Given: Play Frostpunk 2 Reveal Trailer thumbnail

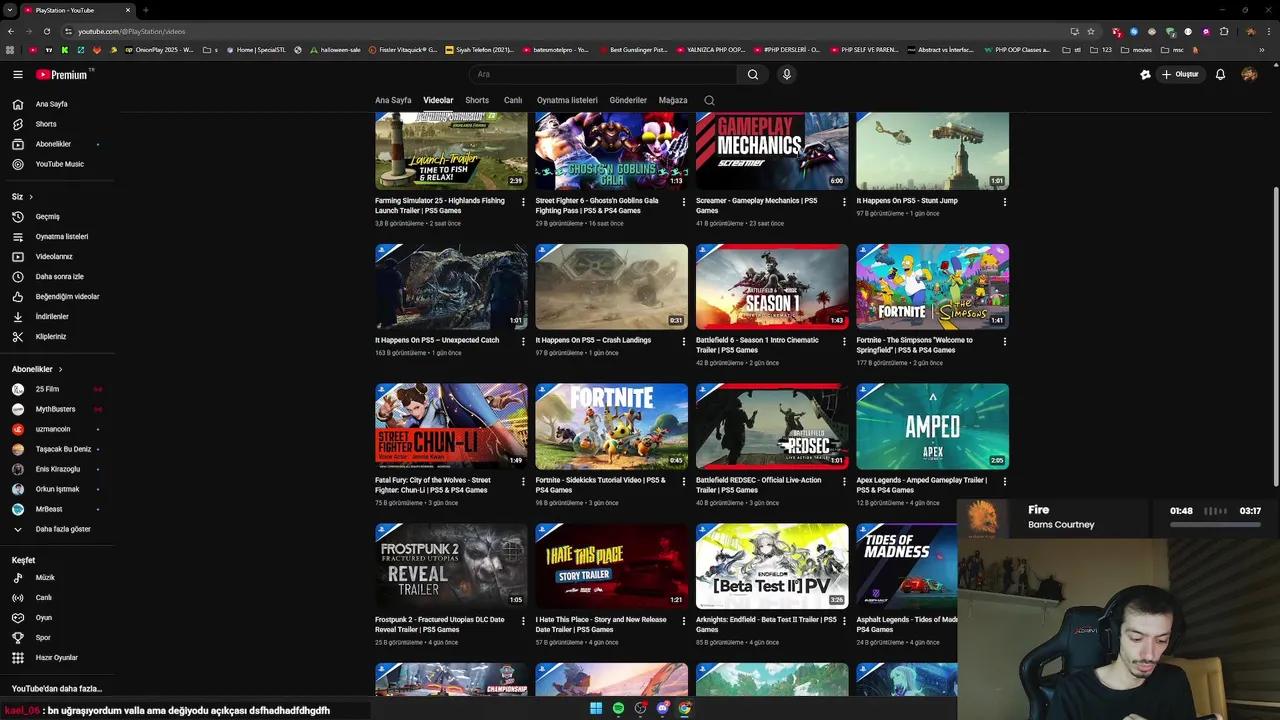Looking at the screenshot, I should tap(451, 566).
